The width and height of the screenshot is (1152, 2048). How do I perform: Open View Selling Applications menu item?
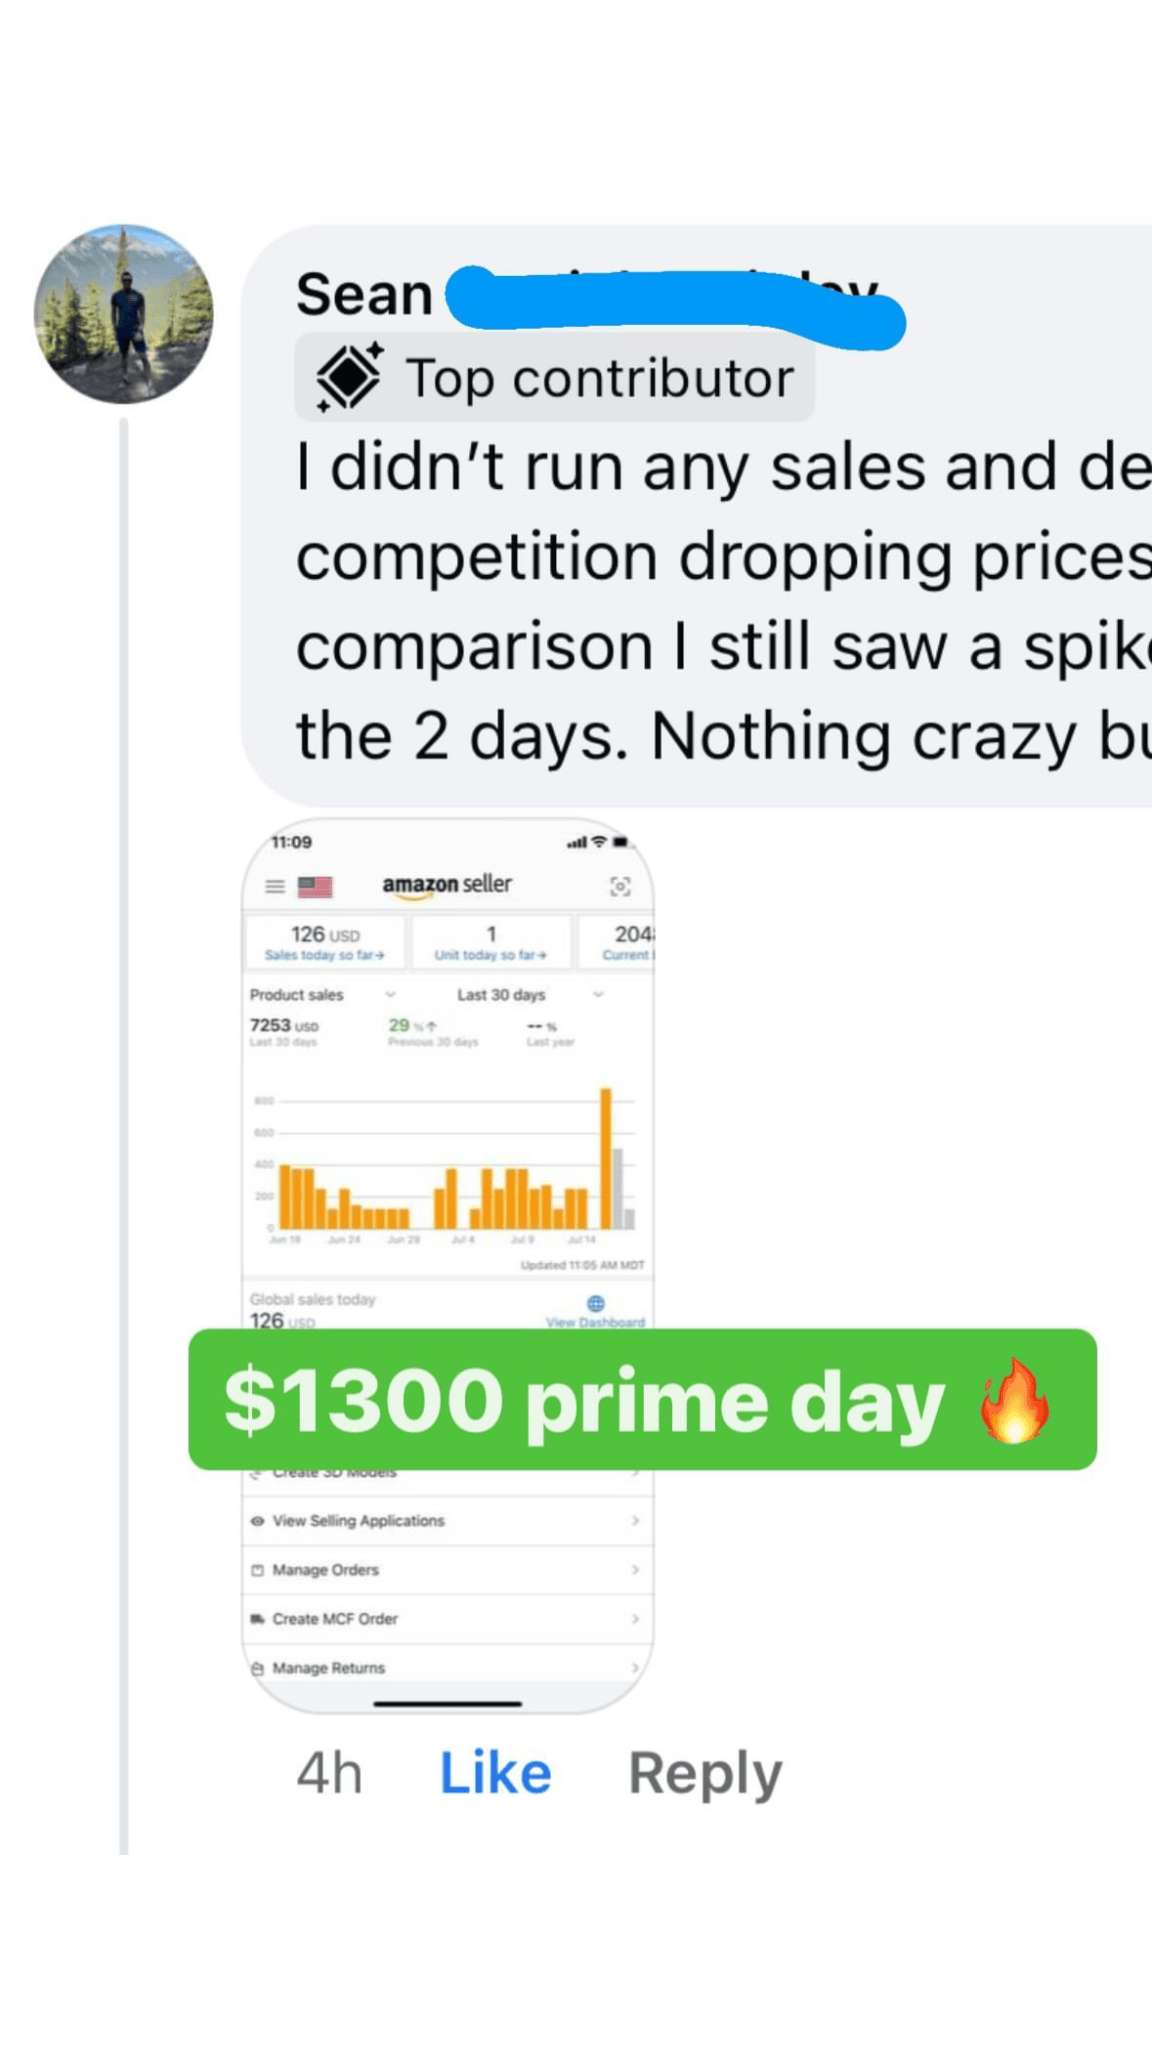358,1521
